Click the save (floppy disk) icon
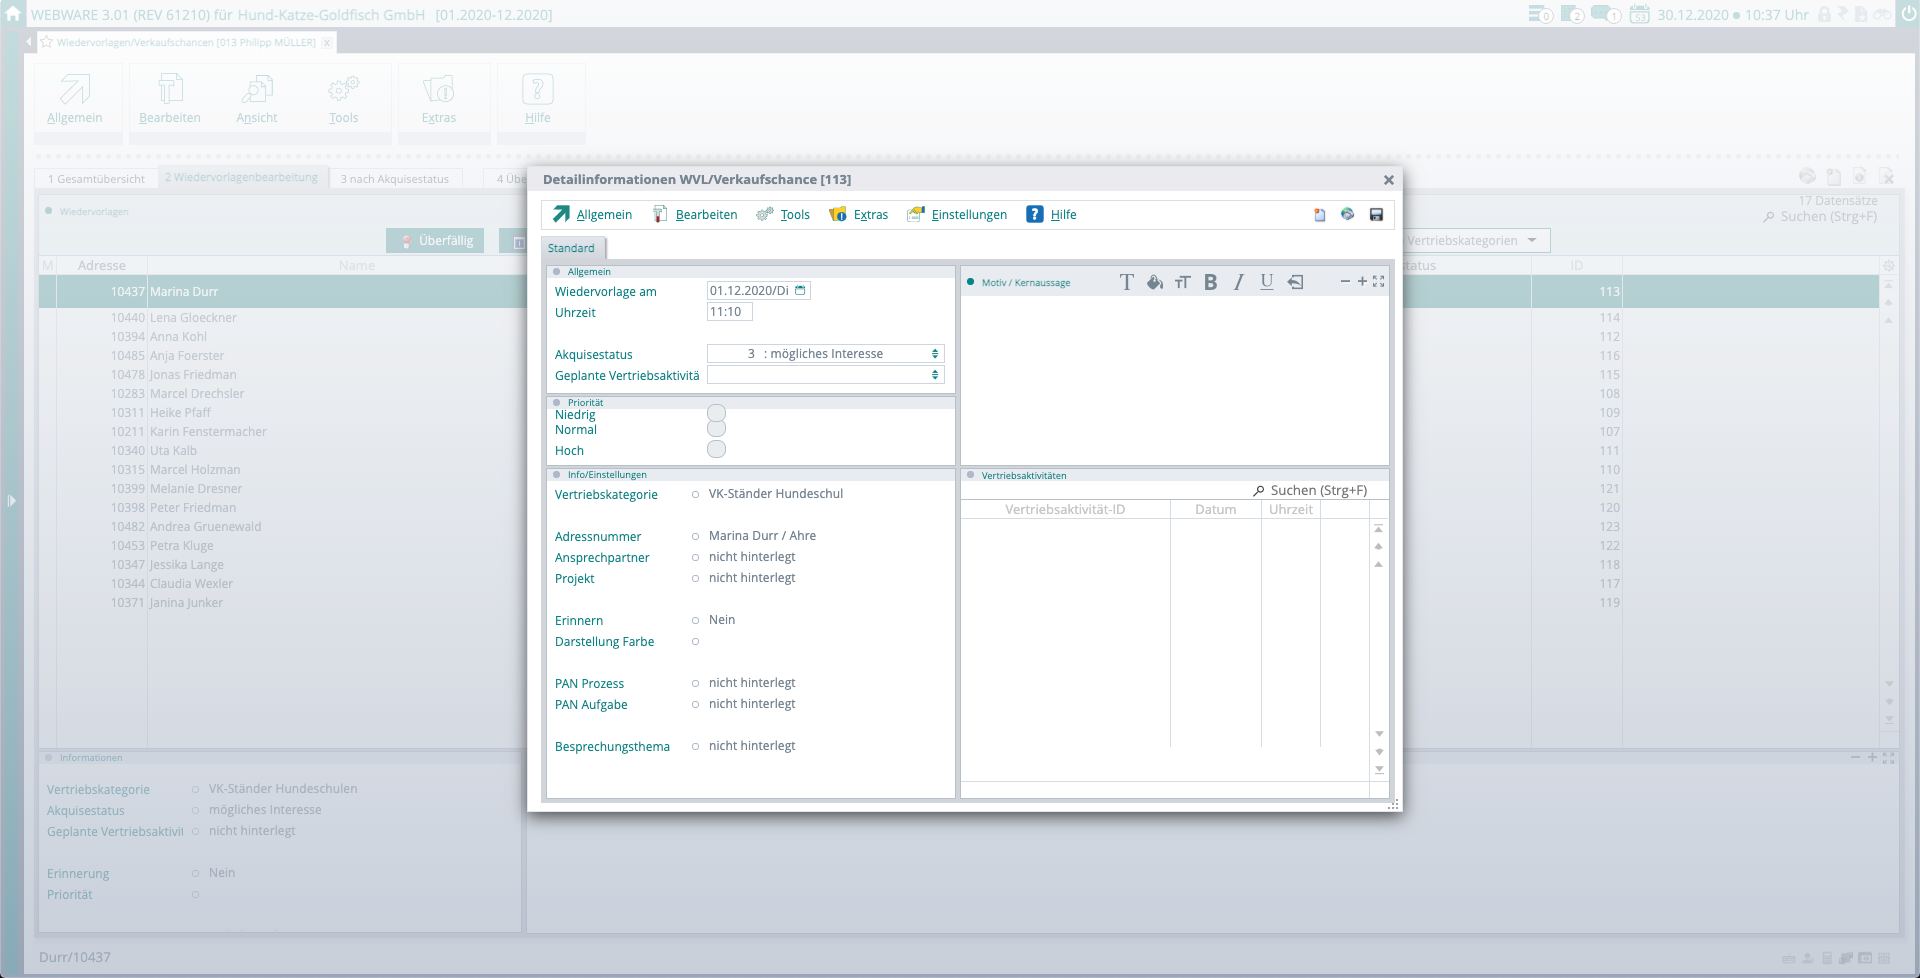1920x978 pixels. 1376,215
